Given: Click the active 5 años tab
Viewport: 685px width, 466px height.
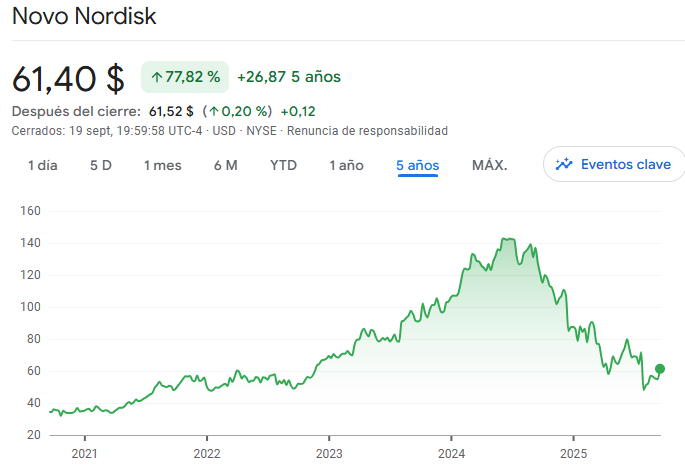Looking at the screenshot, I should [x=417, y=165].
